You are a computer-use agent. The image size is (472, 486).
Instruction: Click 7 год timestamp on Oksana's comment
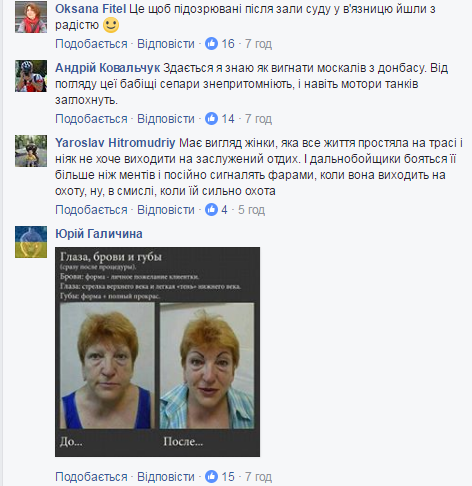258,44
